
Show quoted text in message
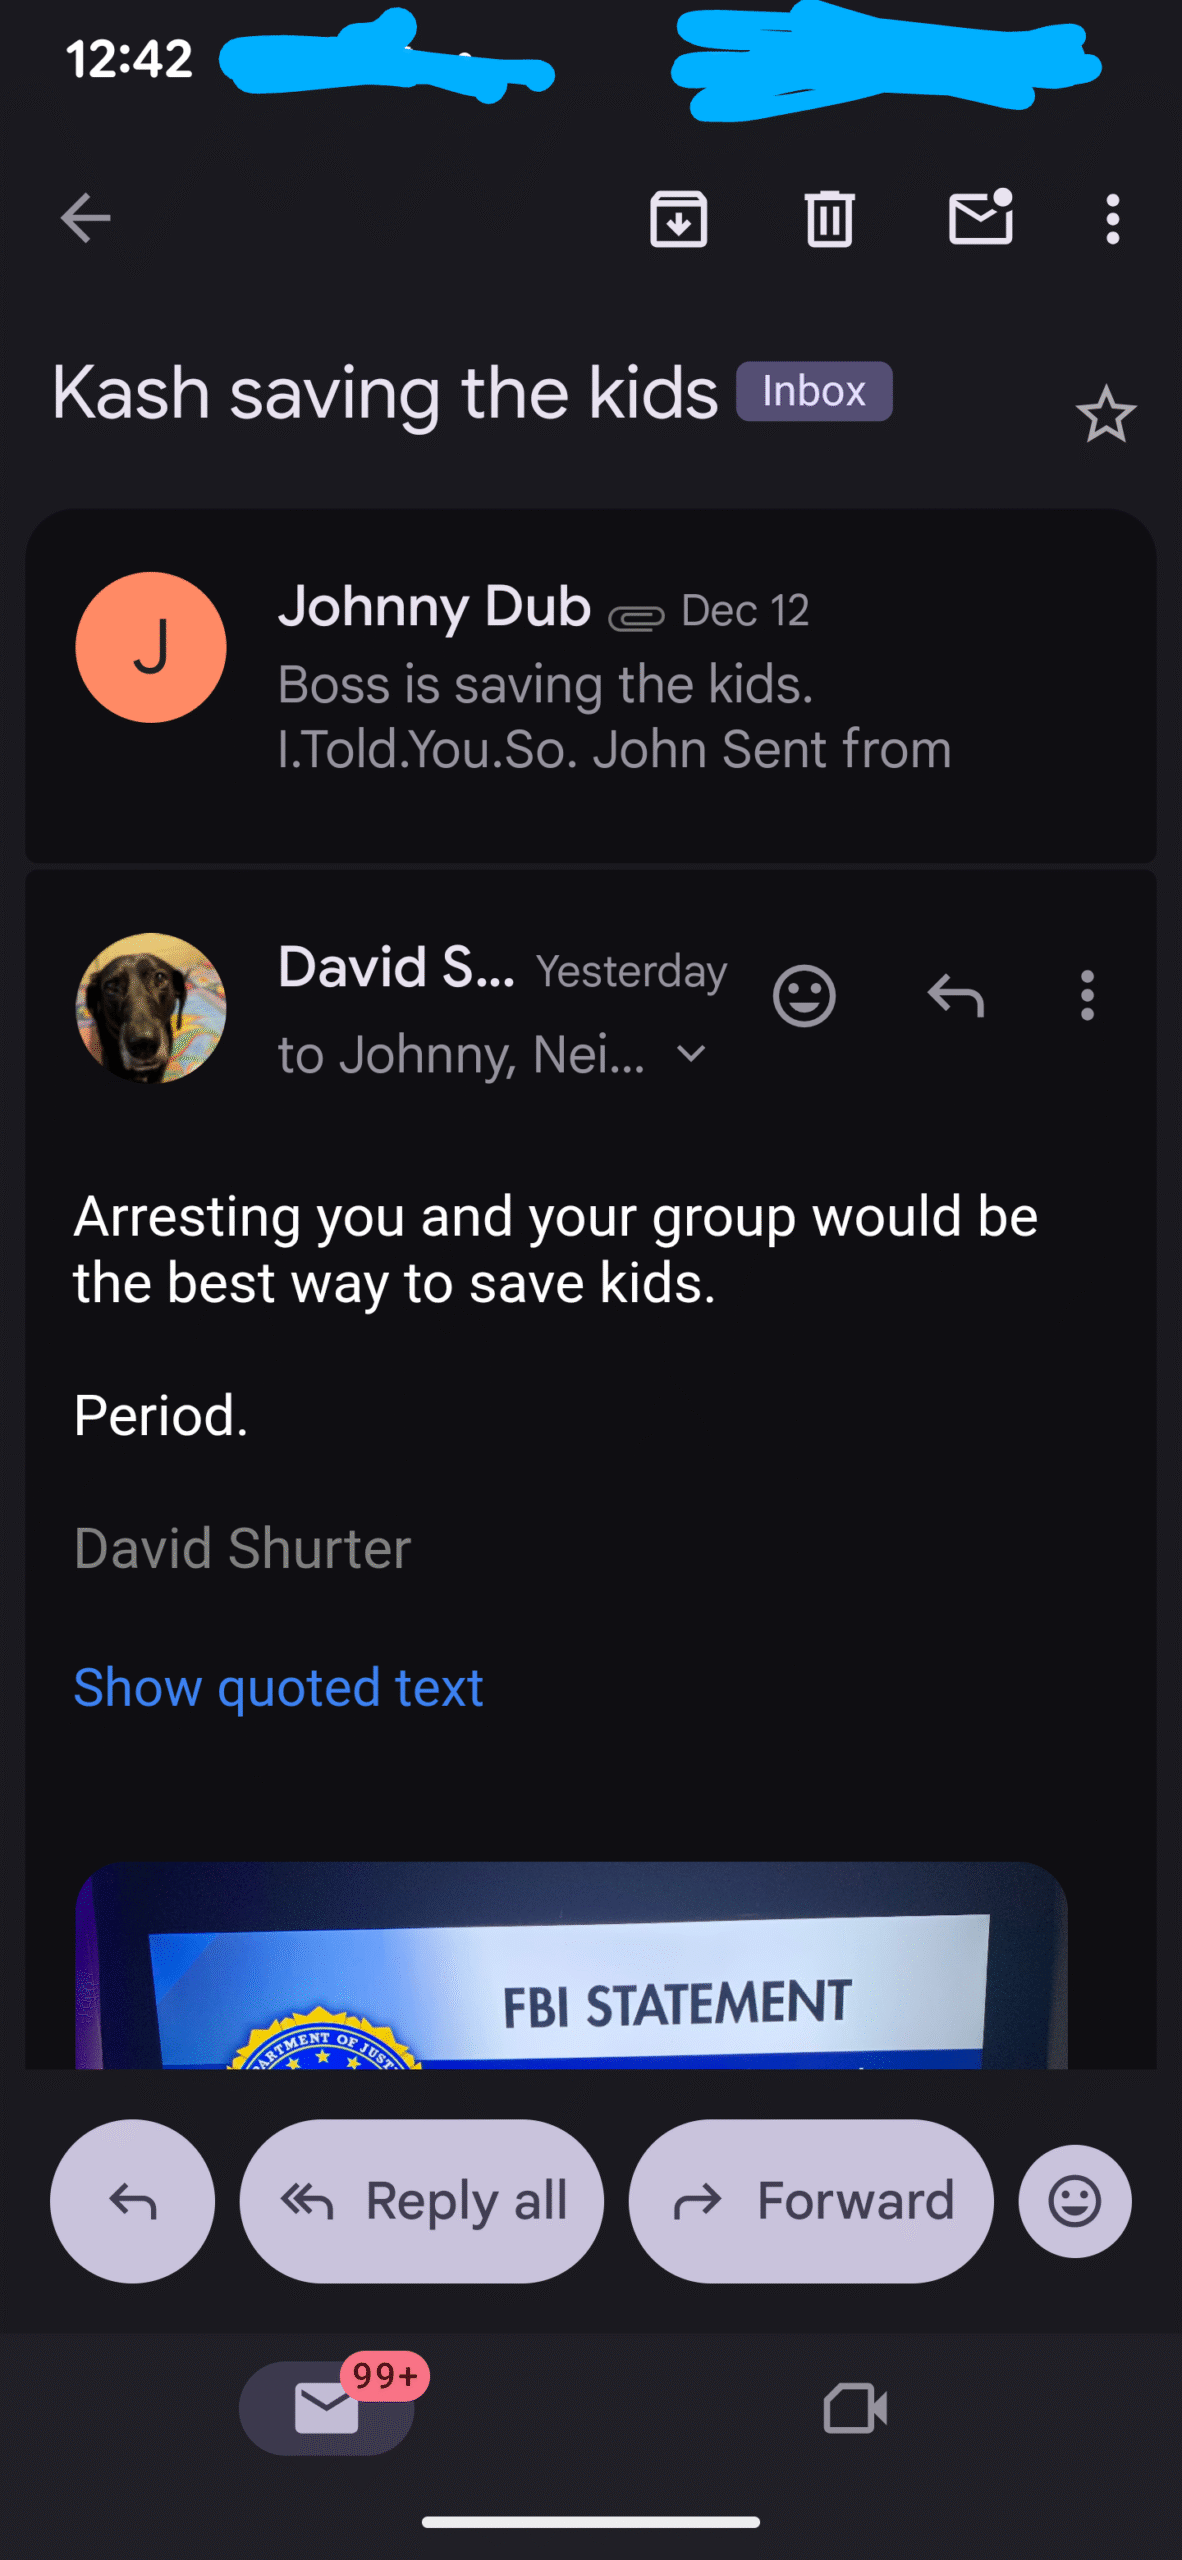(x=278, y=1688)
